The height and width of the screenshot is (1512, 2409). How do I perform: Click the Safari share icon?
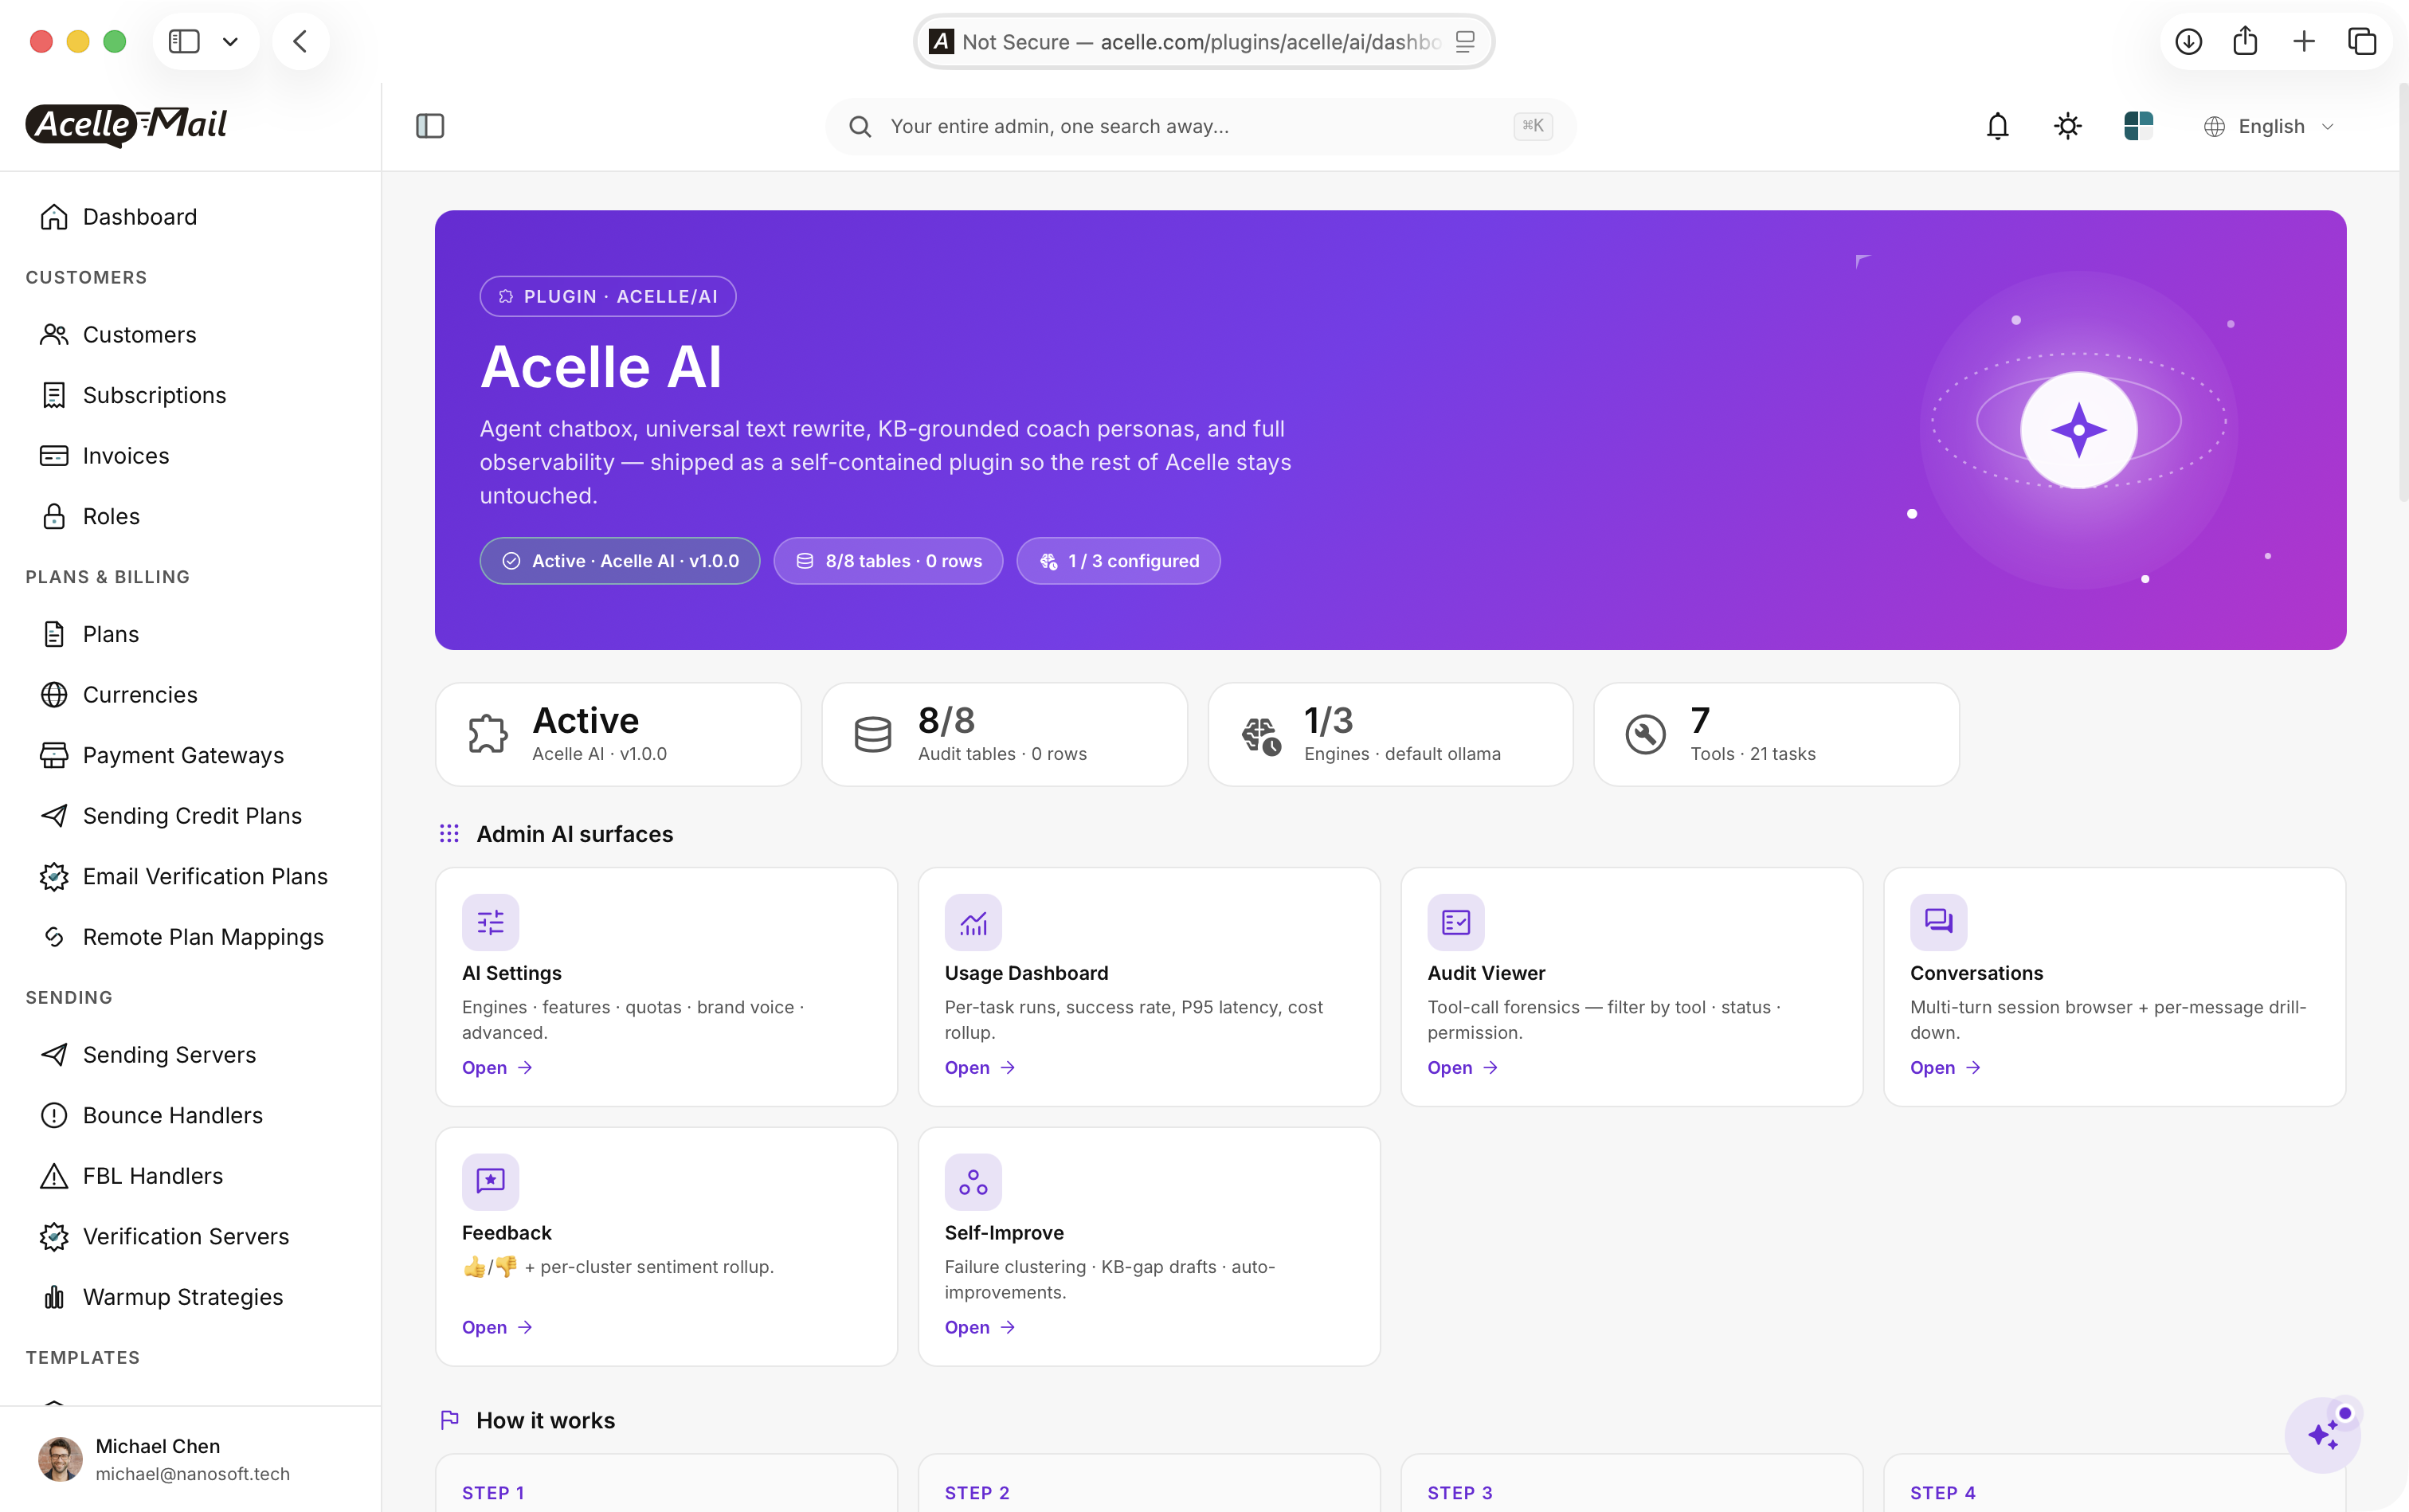pyautogui.click(x=2245, y=41)
